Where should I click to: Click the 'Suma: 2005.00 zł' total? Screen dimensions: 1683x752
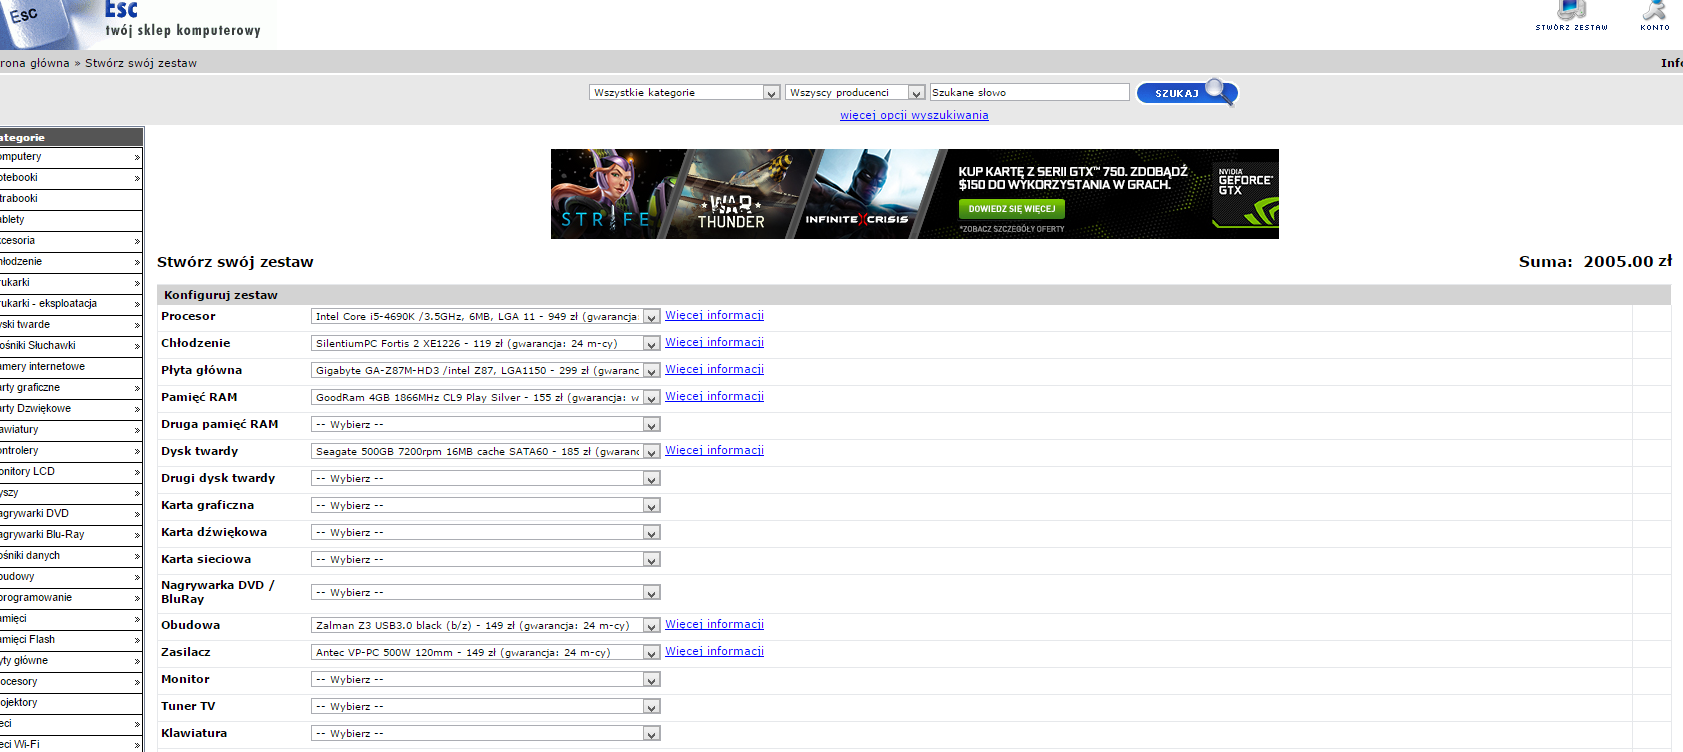[x=1595, y=262]
